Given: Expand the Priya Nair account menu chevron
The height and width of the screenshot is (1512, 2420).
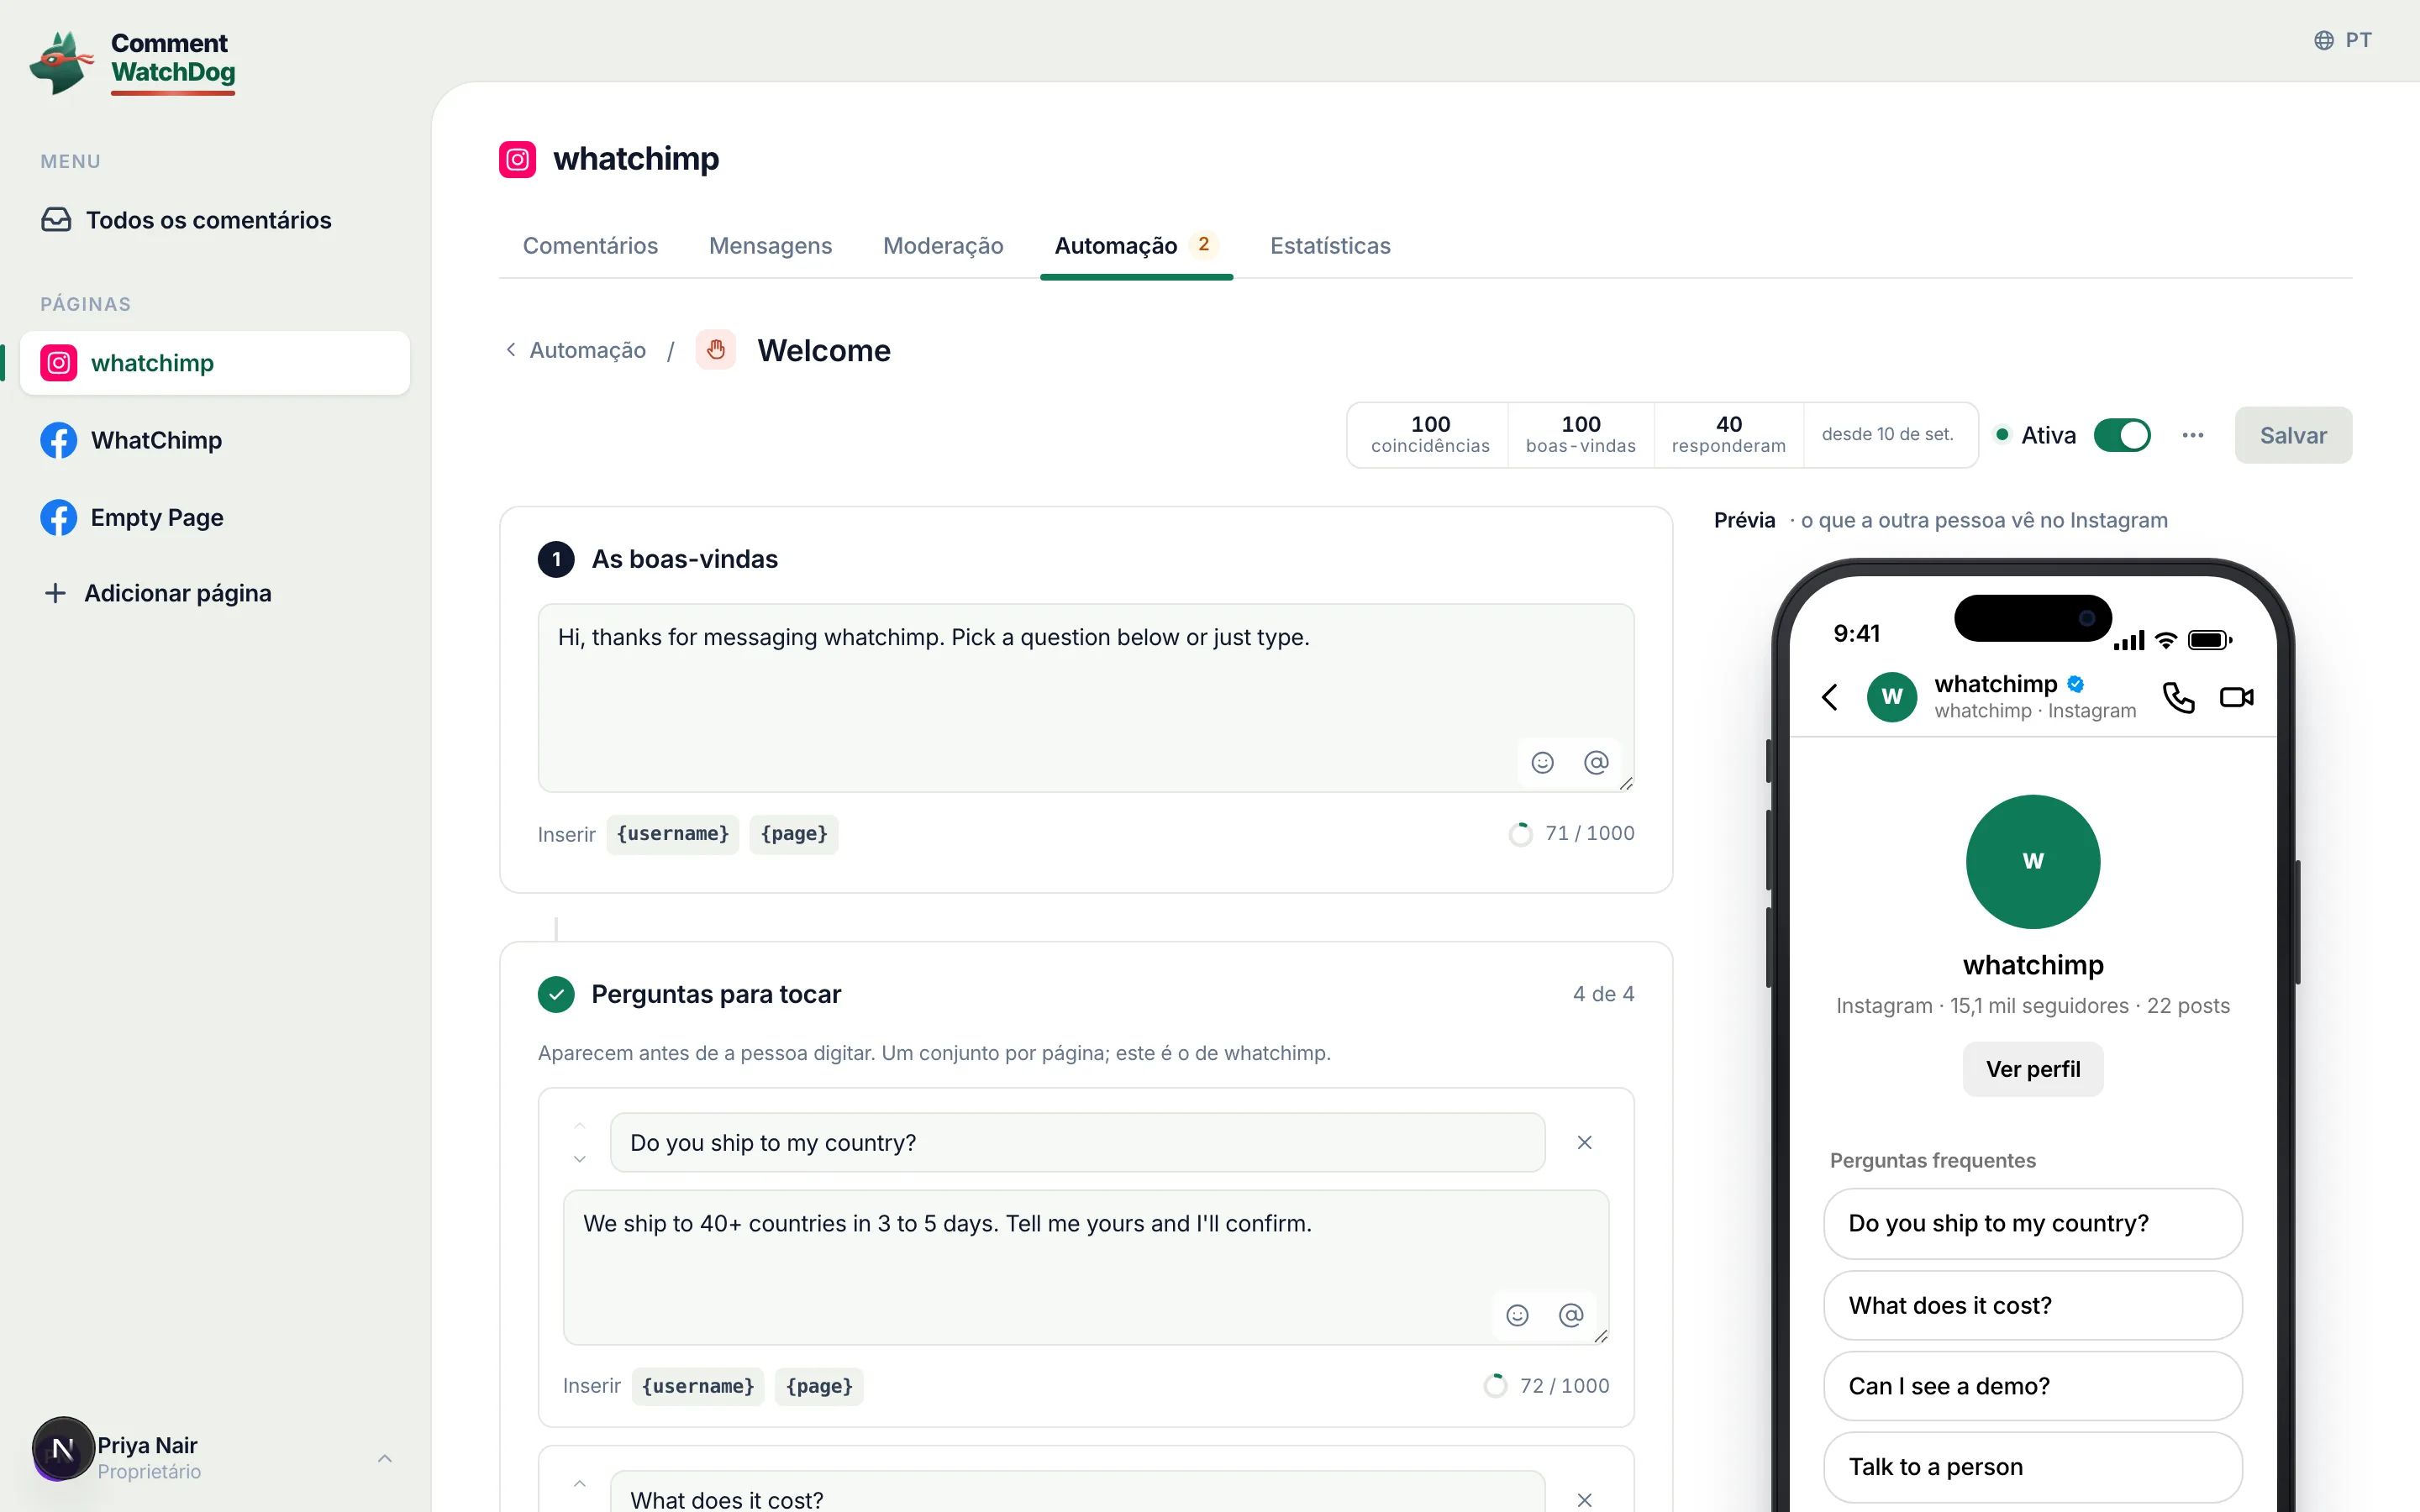Looking at the screenshot, I should 385,1458.
